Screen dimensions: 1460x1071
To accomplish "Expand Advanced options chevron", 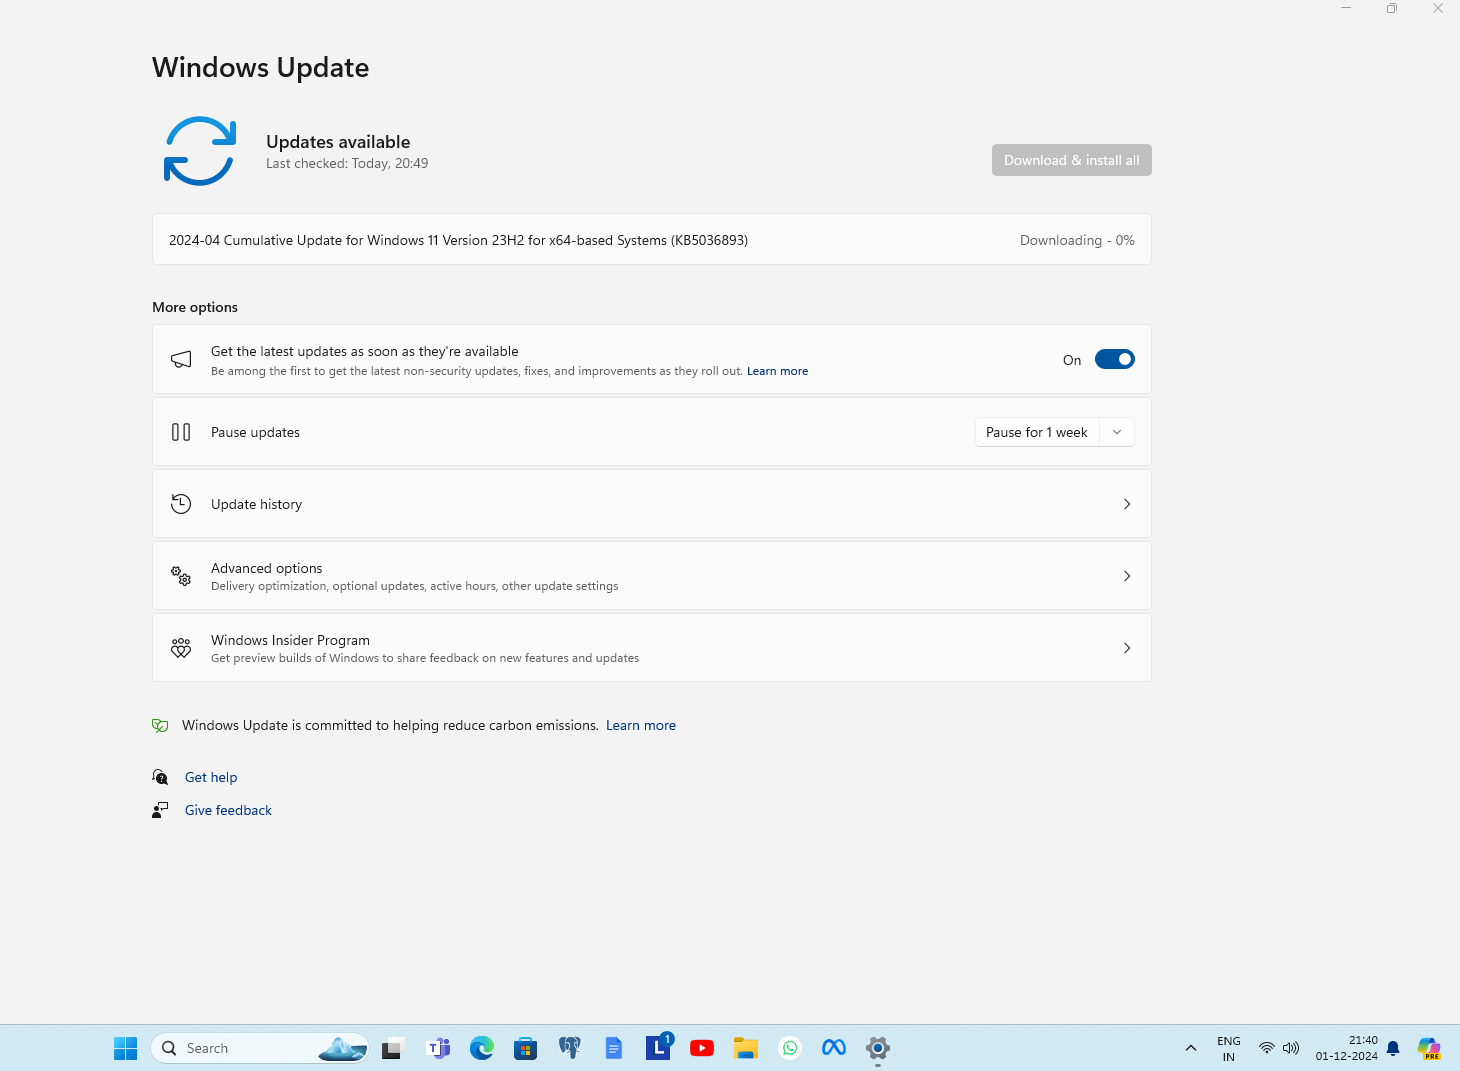I will [x=1127, y=576].
